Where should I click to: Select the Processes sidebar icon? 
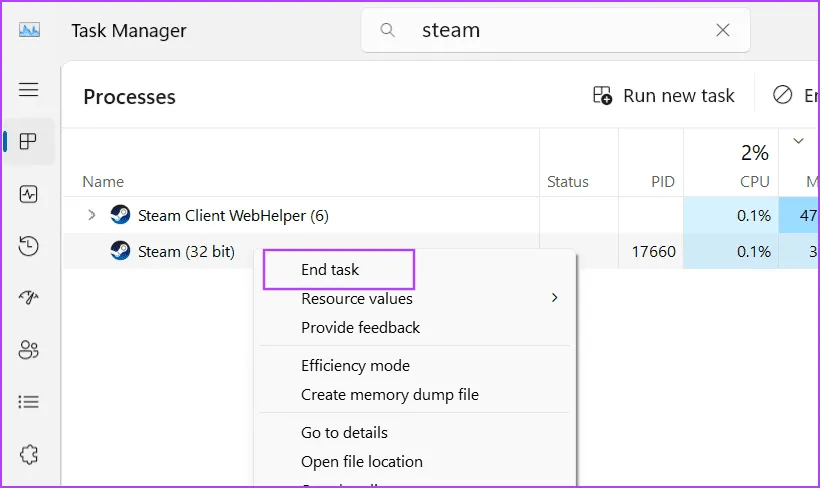coord(29,141)
